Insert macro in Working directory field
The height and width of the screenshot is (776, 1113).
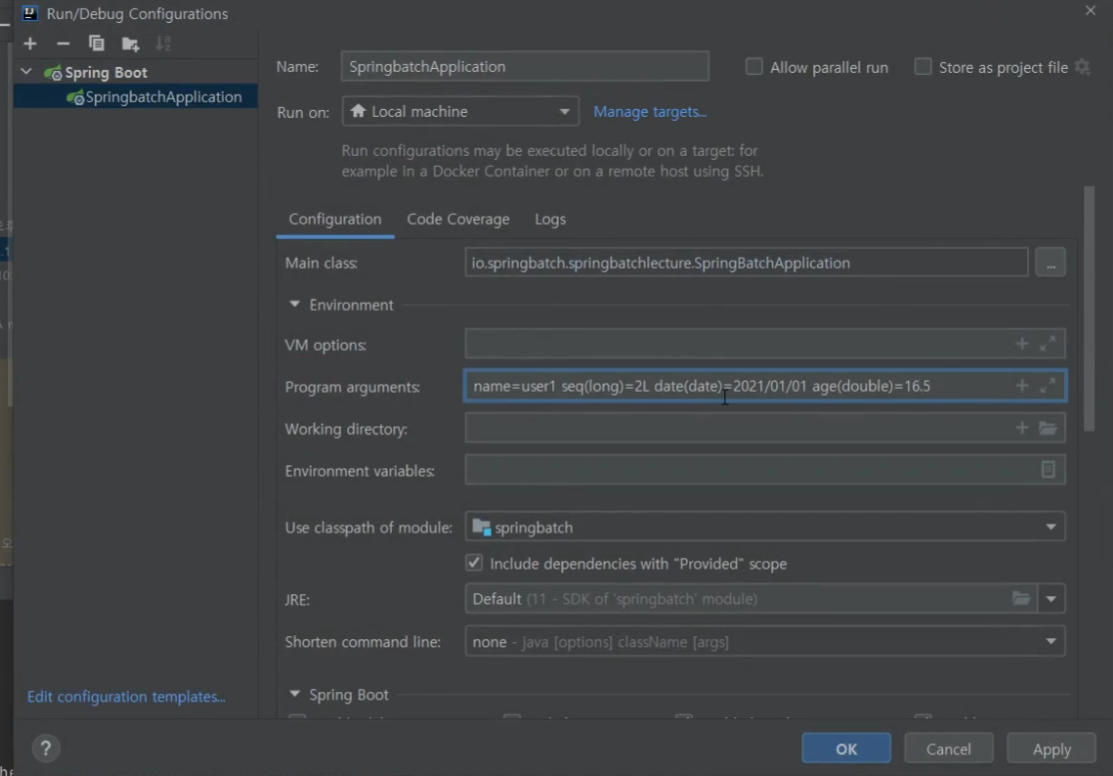(1022, 428)
